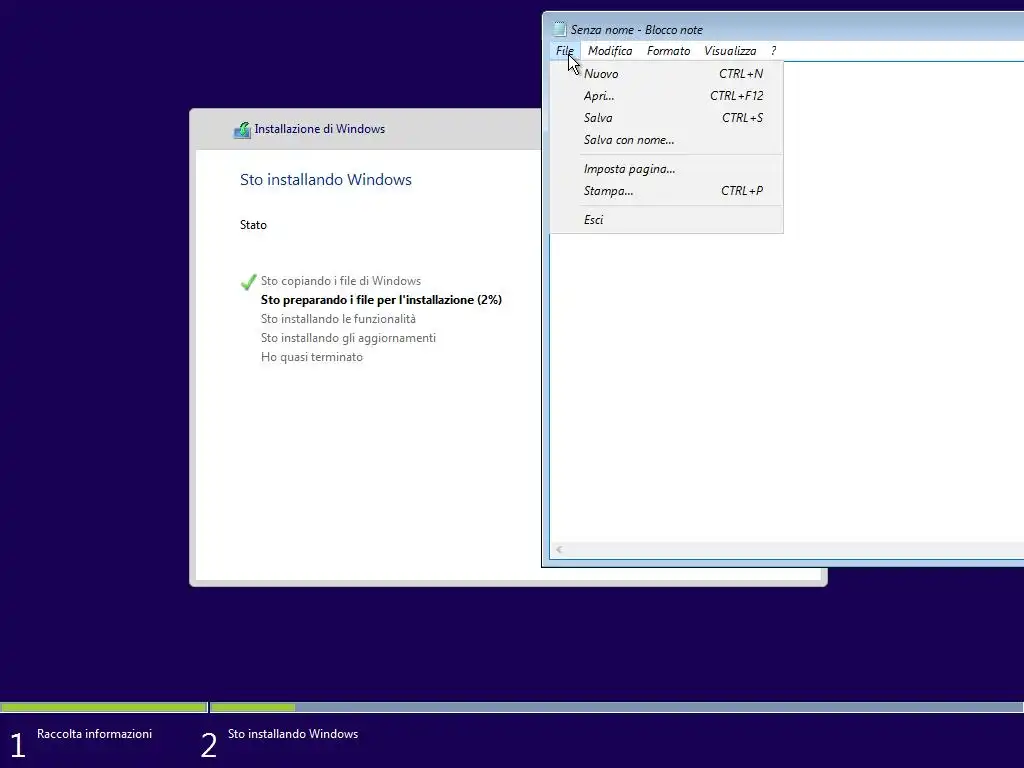Click 'Ho quasi terminato' line
This screenshot has width=1024, height=768.
click(x=312, y=357)
